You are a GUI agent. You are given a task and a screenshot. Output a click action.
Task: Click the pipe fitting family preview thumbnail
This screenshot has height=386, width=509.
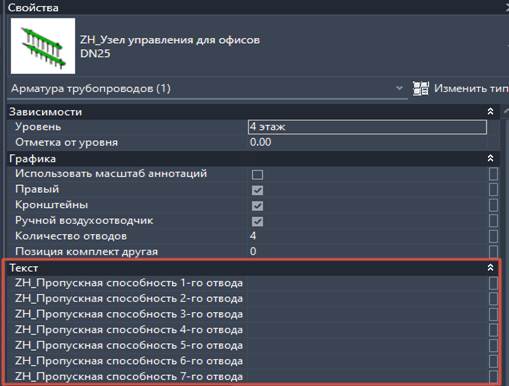pos(43,46)
